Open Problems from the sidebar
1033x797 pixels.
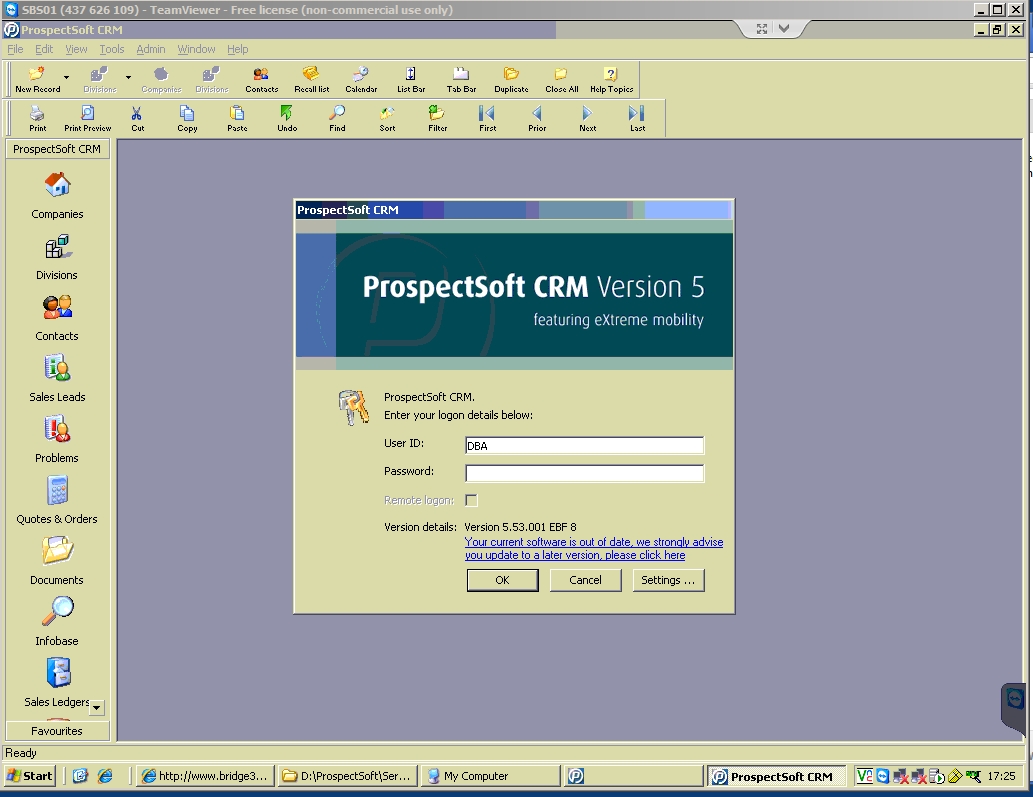(x=57, y=439)
